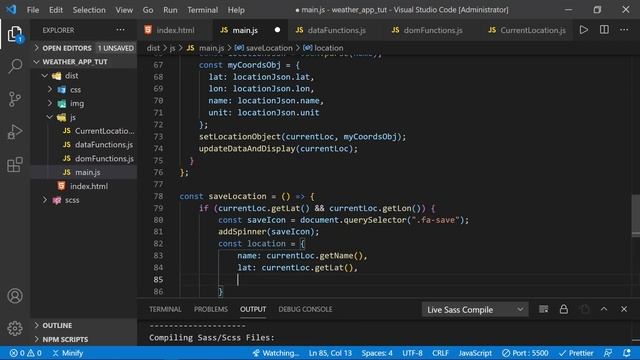The height and width of the screenshot is (360, 640).
Task: Maximize the panel size with chevron
Action: tap(604, 309)
